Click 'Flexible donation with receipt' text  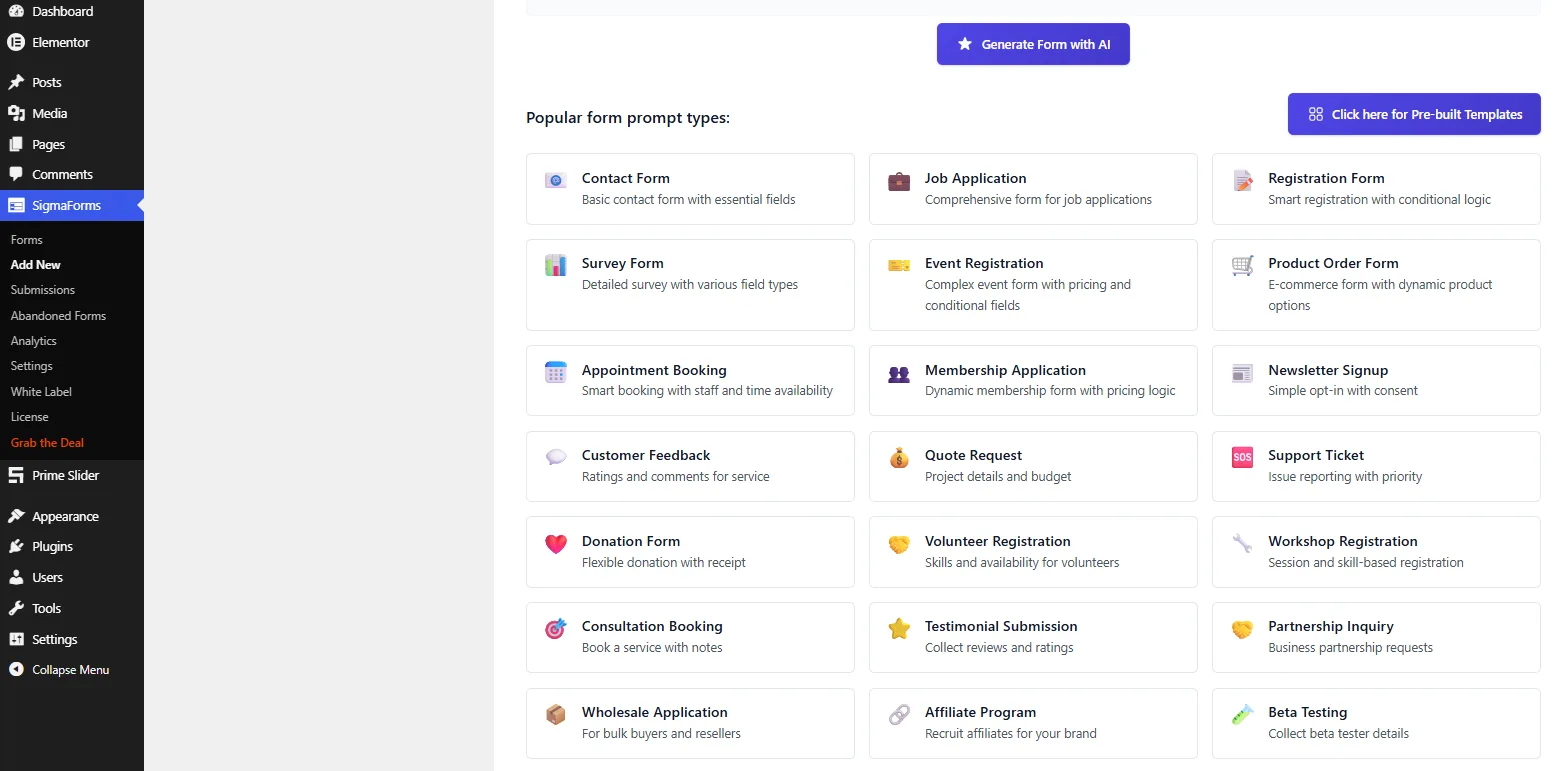pyautogui.click(x=663, y=562)
